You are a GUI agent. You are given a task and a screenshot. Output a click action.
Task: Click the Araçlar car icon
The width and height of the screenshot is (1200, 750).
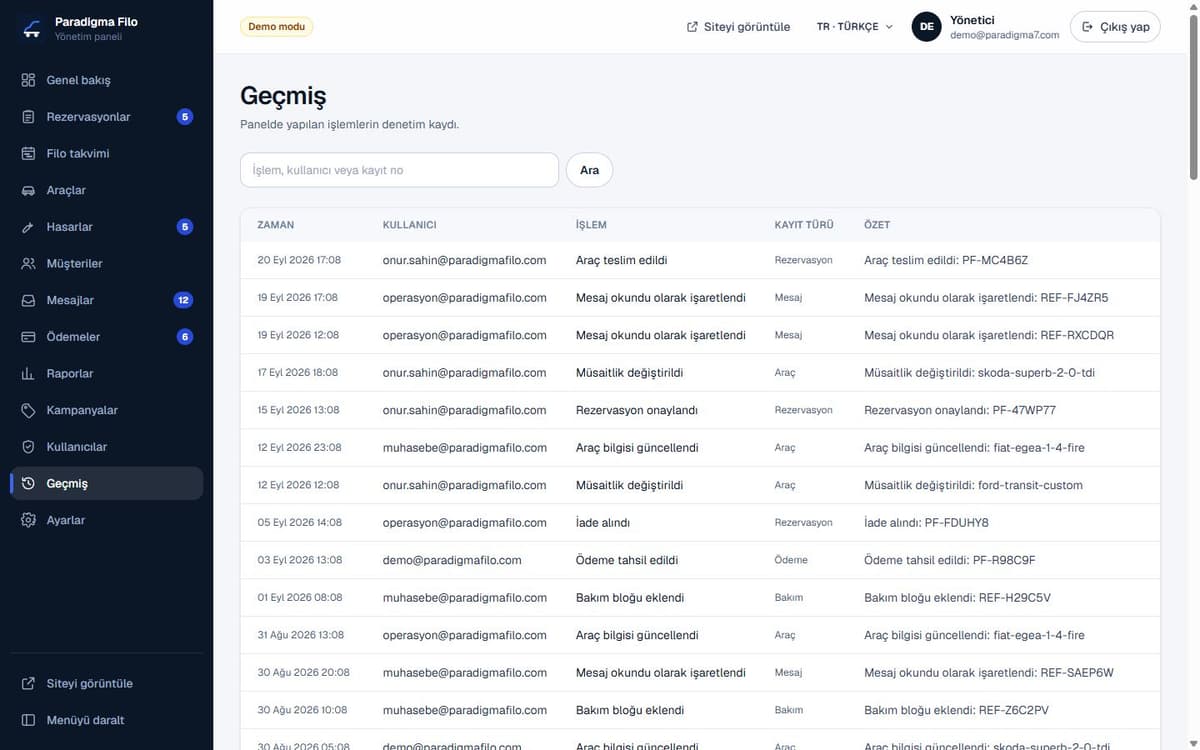pos(28,190)
